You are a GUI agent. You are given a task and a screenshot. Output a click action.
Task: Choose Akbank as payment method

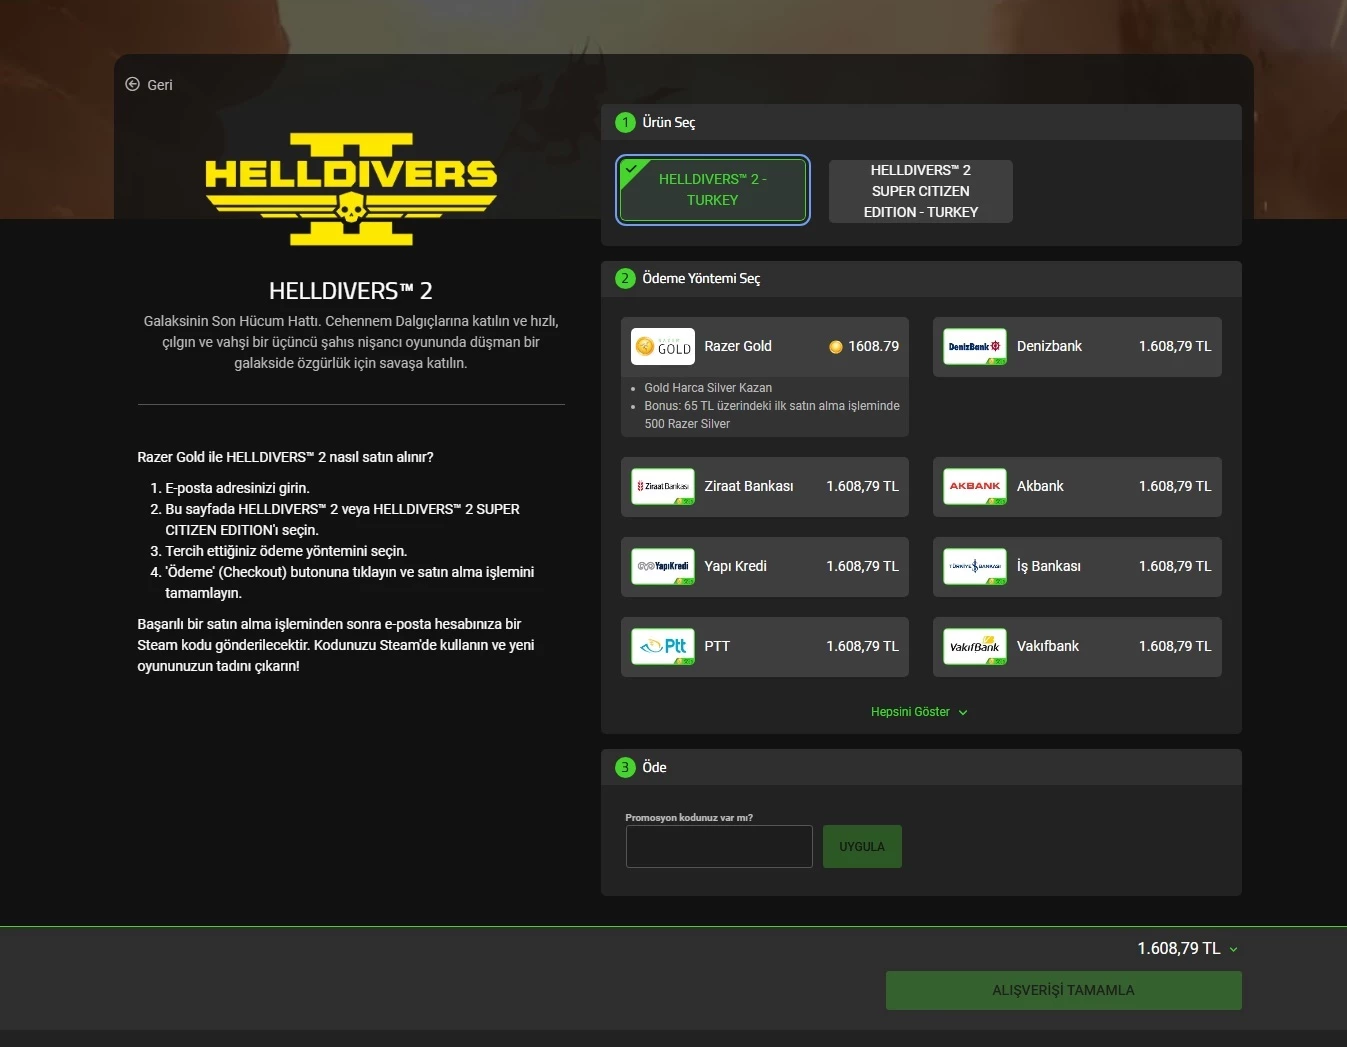[x=1077, y=487]
